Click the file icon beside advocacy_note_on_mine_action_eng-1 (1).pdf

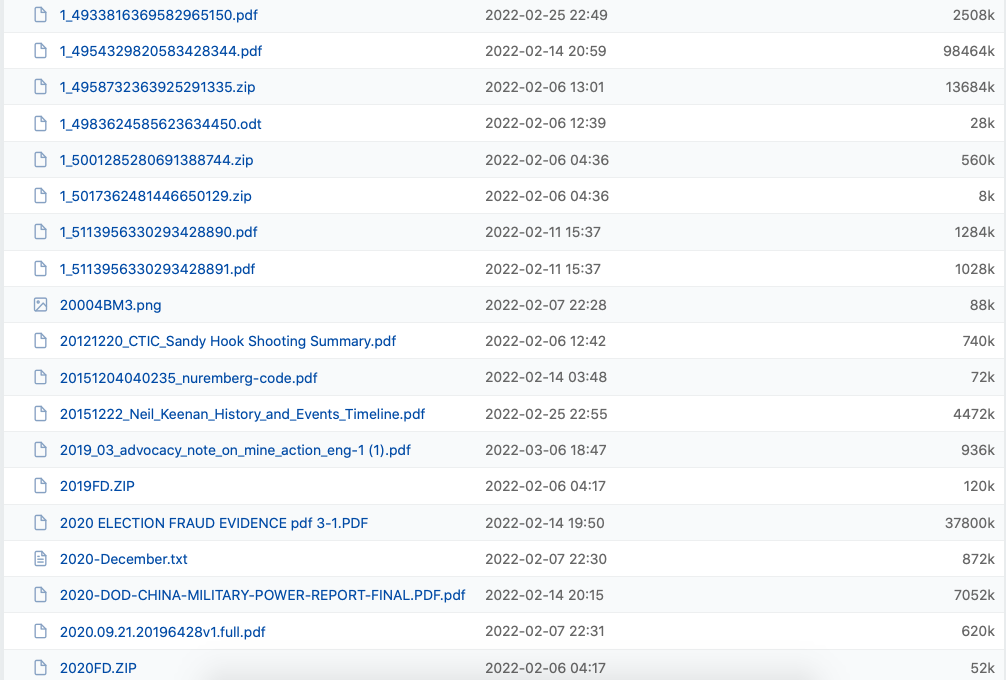(40, 450)
